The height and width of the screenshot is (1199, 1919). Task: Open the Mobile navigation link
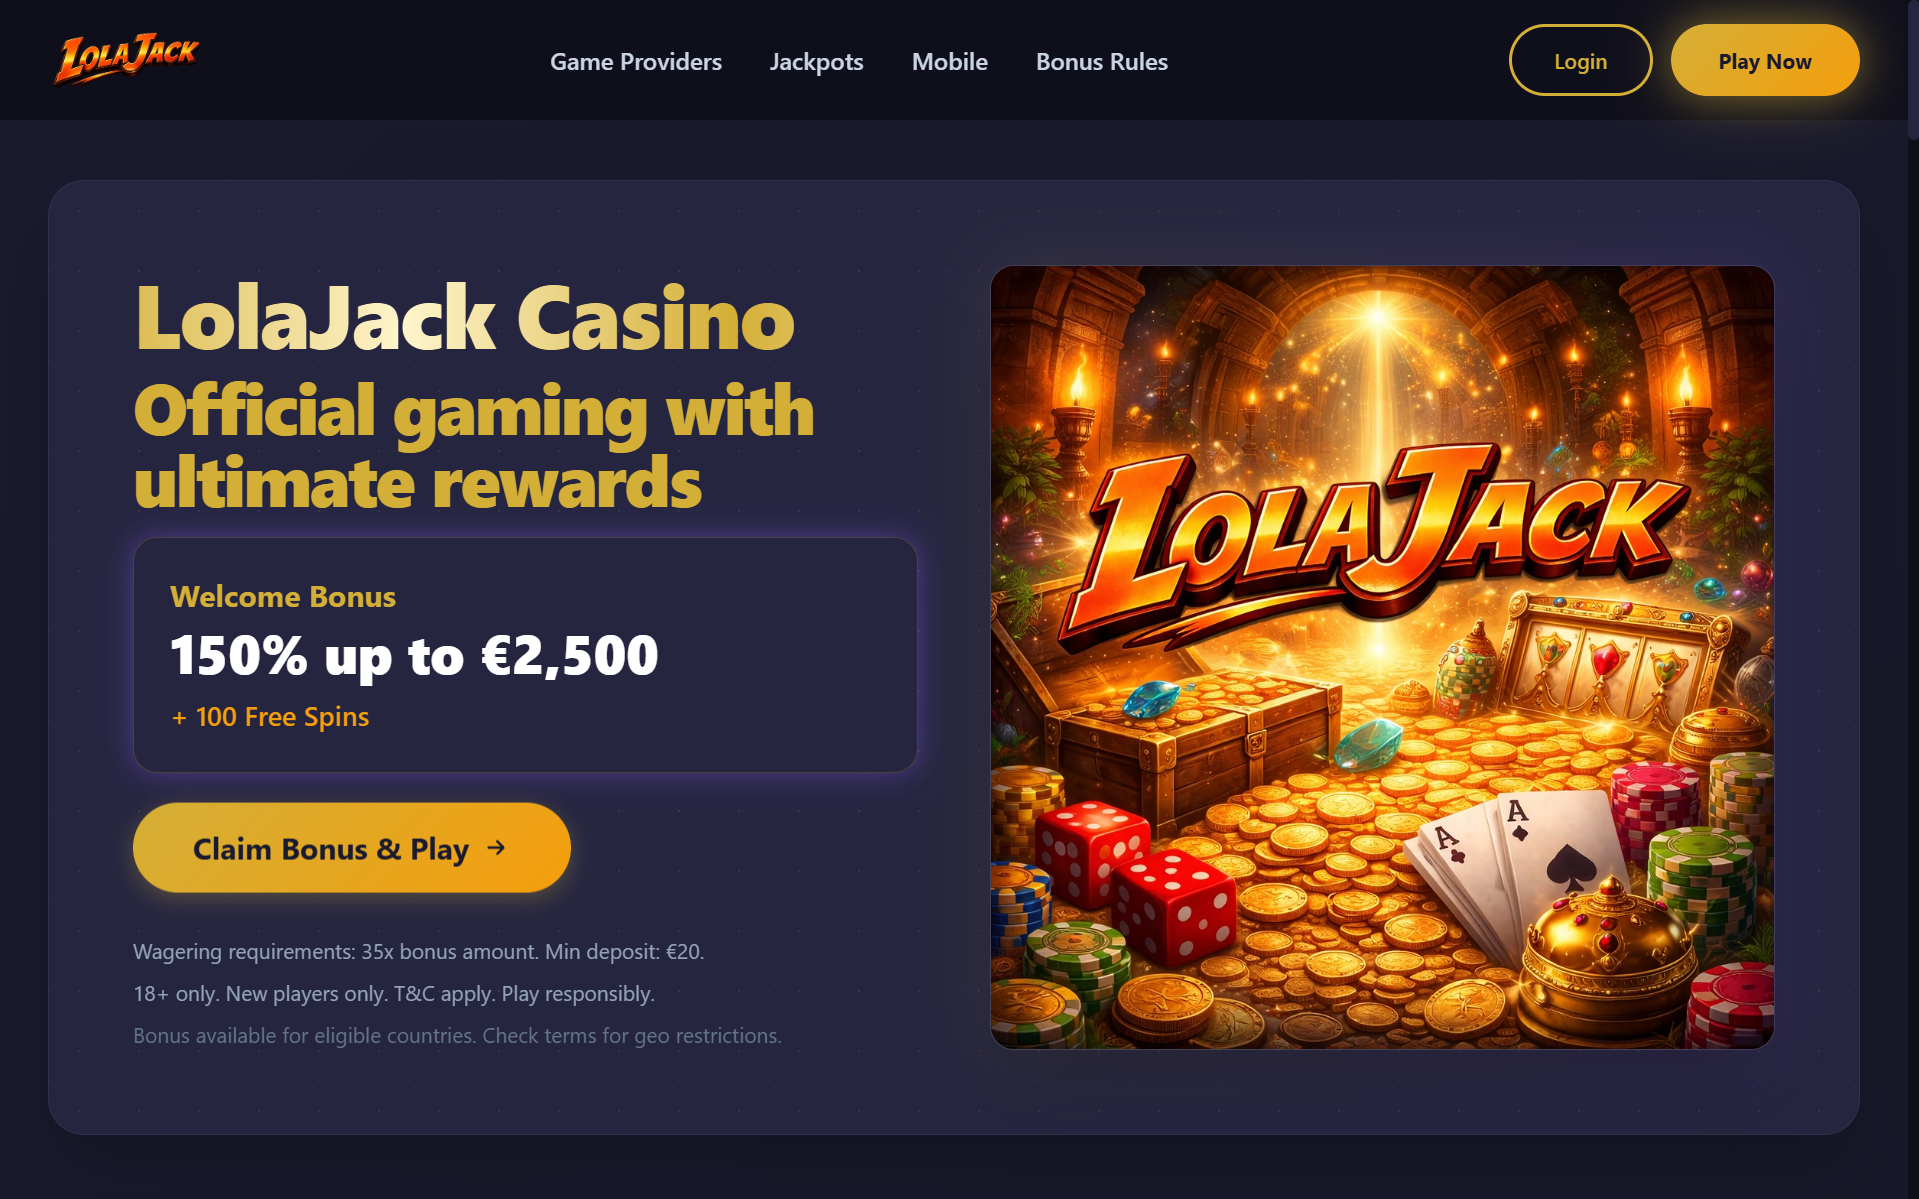[949, 62]
